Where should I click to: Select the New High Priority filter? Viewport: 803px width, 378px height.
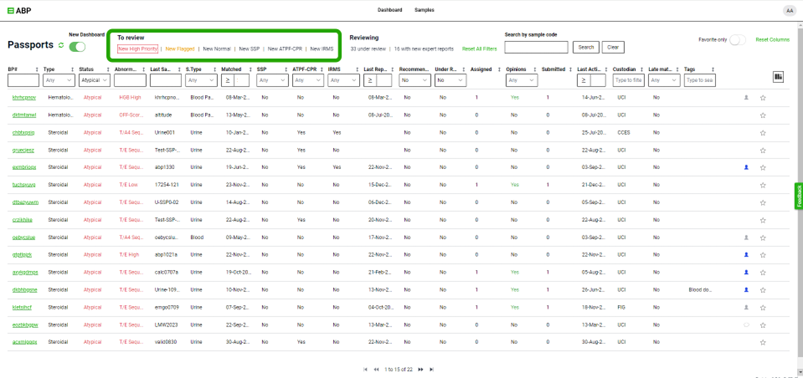coord(138,49)
